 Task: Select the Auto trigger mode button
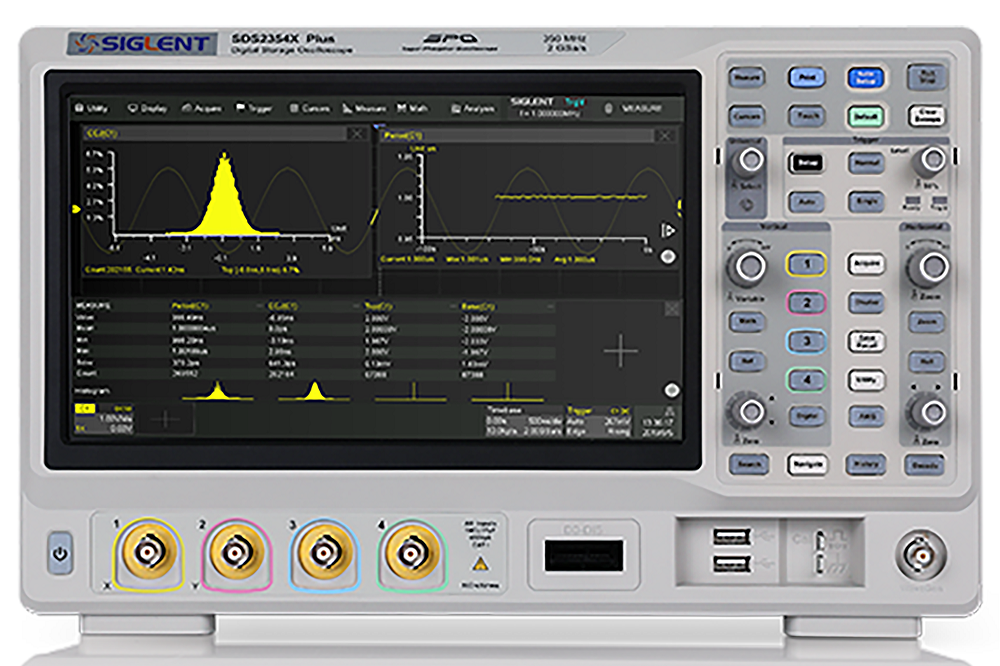pos(806,202)
